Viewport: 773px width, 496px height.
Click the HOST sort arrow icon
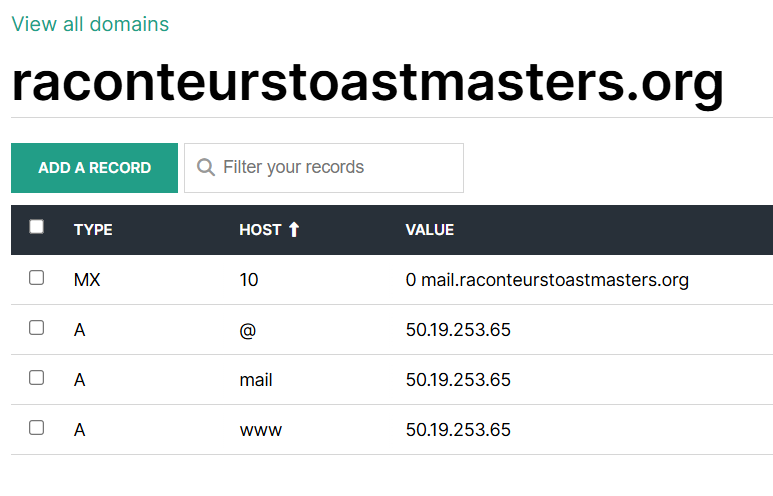(294, 230)
